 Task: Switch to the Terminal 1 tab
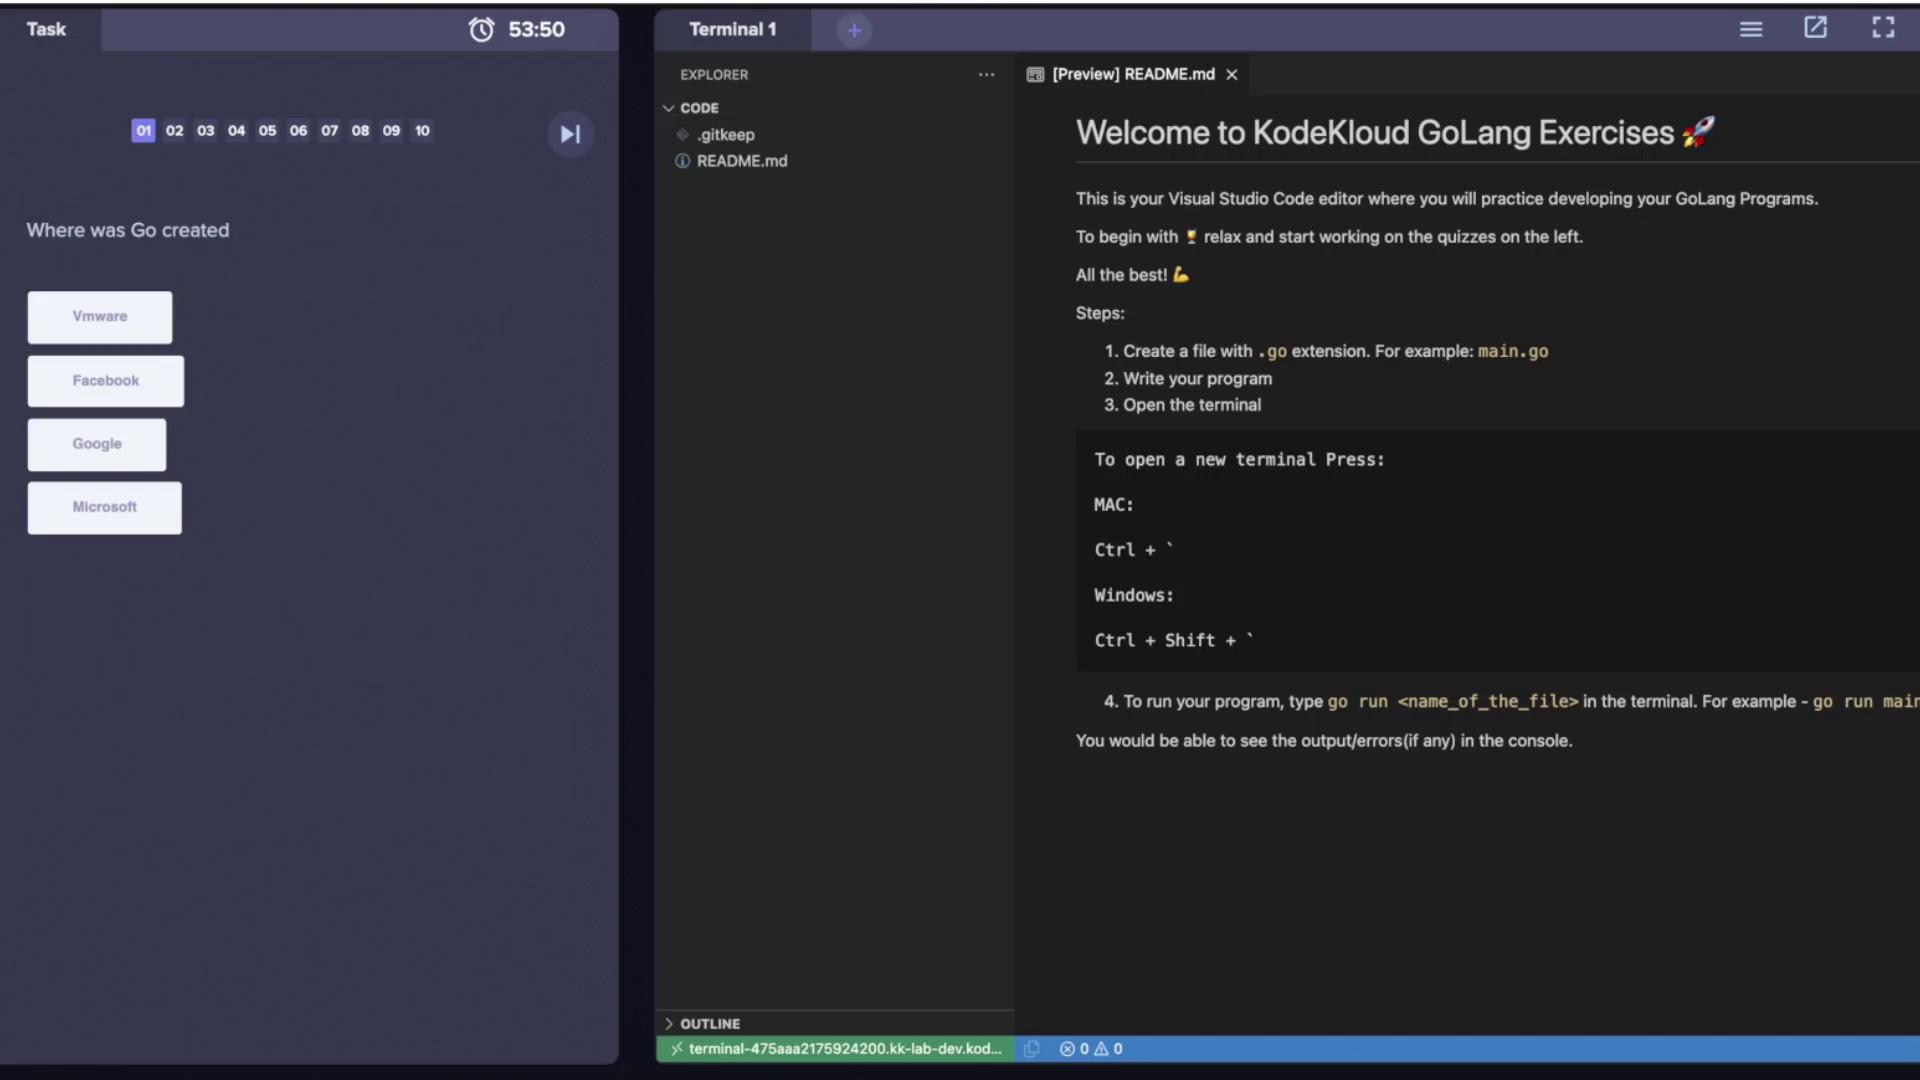(x=732, y=29)
